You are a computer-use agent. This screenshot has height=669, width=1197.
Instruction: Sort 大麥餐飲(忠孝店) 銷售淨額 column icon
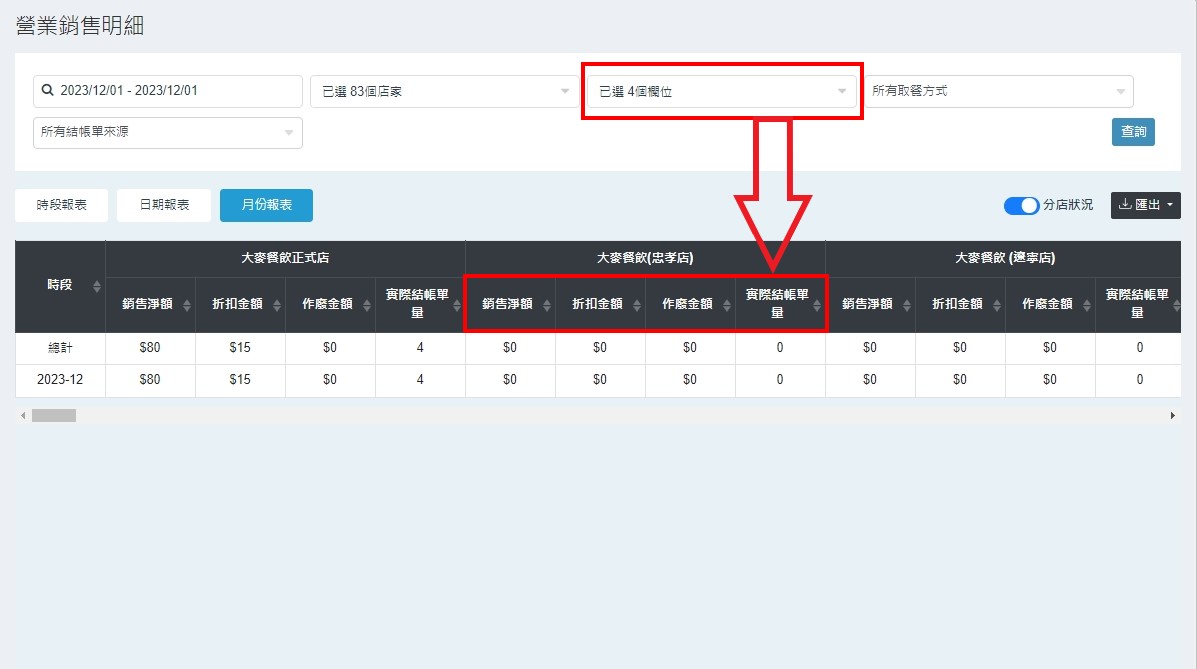[x=547, y=306]
